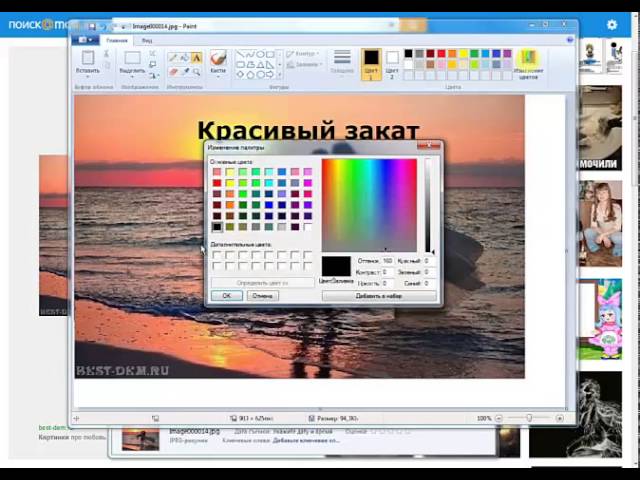Pick the Color picker eyedropper tool

pos(185,72)
